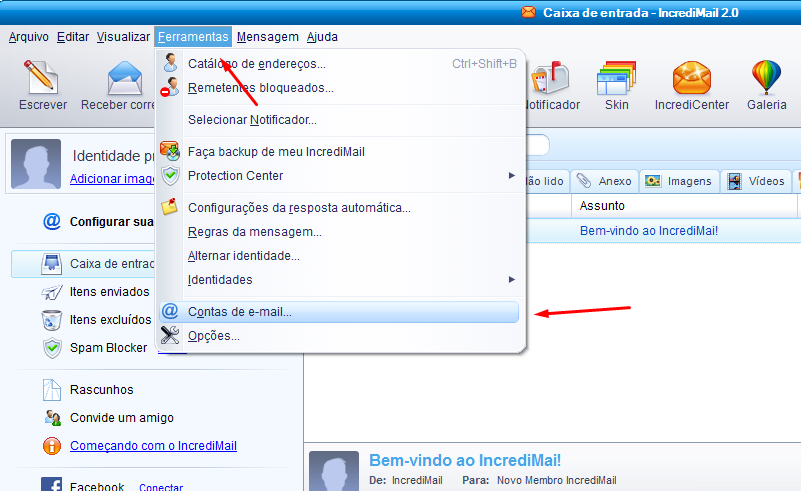Click the Facebook logo icon in sidebar
Viewport: 801px width, 491px height.
coord(52,484)
